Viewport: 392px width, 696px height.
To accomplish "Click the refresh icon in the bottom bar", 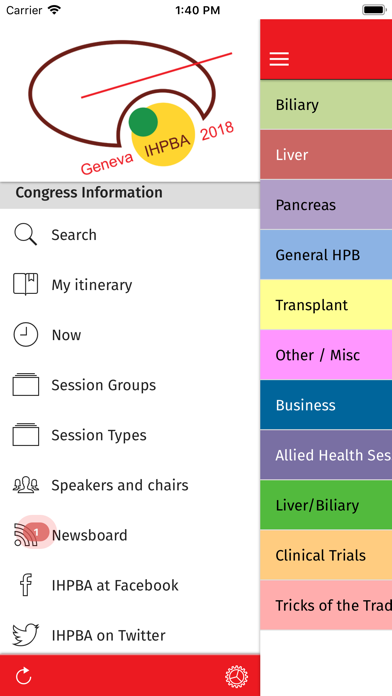I will (24, 676).
